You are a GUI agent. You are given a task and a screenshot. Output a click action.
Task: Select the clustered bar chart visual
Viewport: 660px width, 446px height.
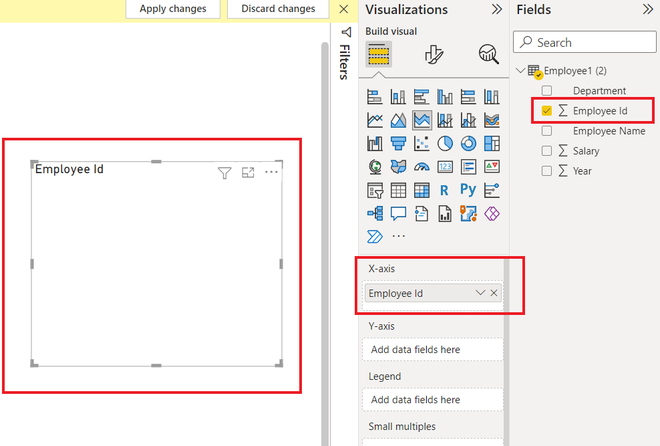tap(421, 97)
